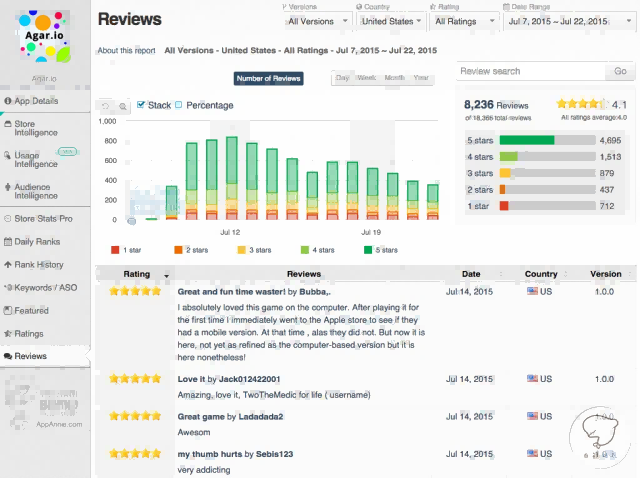Click the 4,695 five-star count
The width and height of the screenshot is (640, 478).
pyautogui.click(x=610, y=140)
